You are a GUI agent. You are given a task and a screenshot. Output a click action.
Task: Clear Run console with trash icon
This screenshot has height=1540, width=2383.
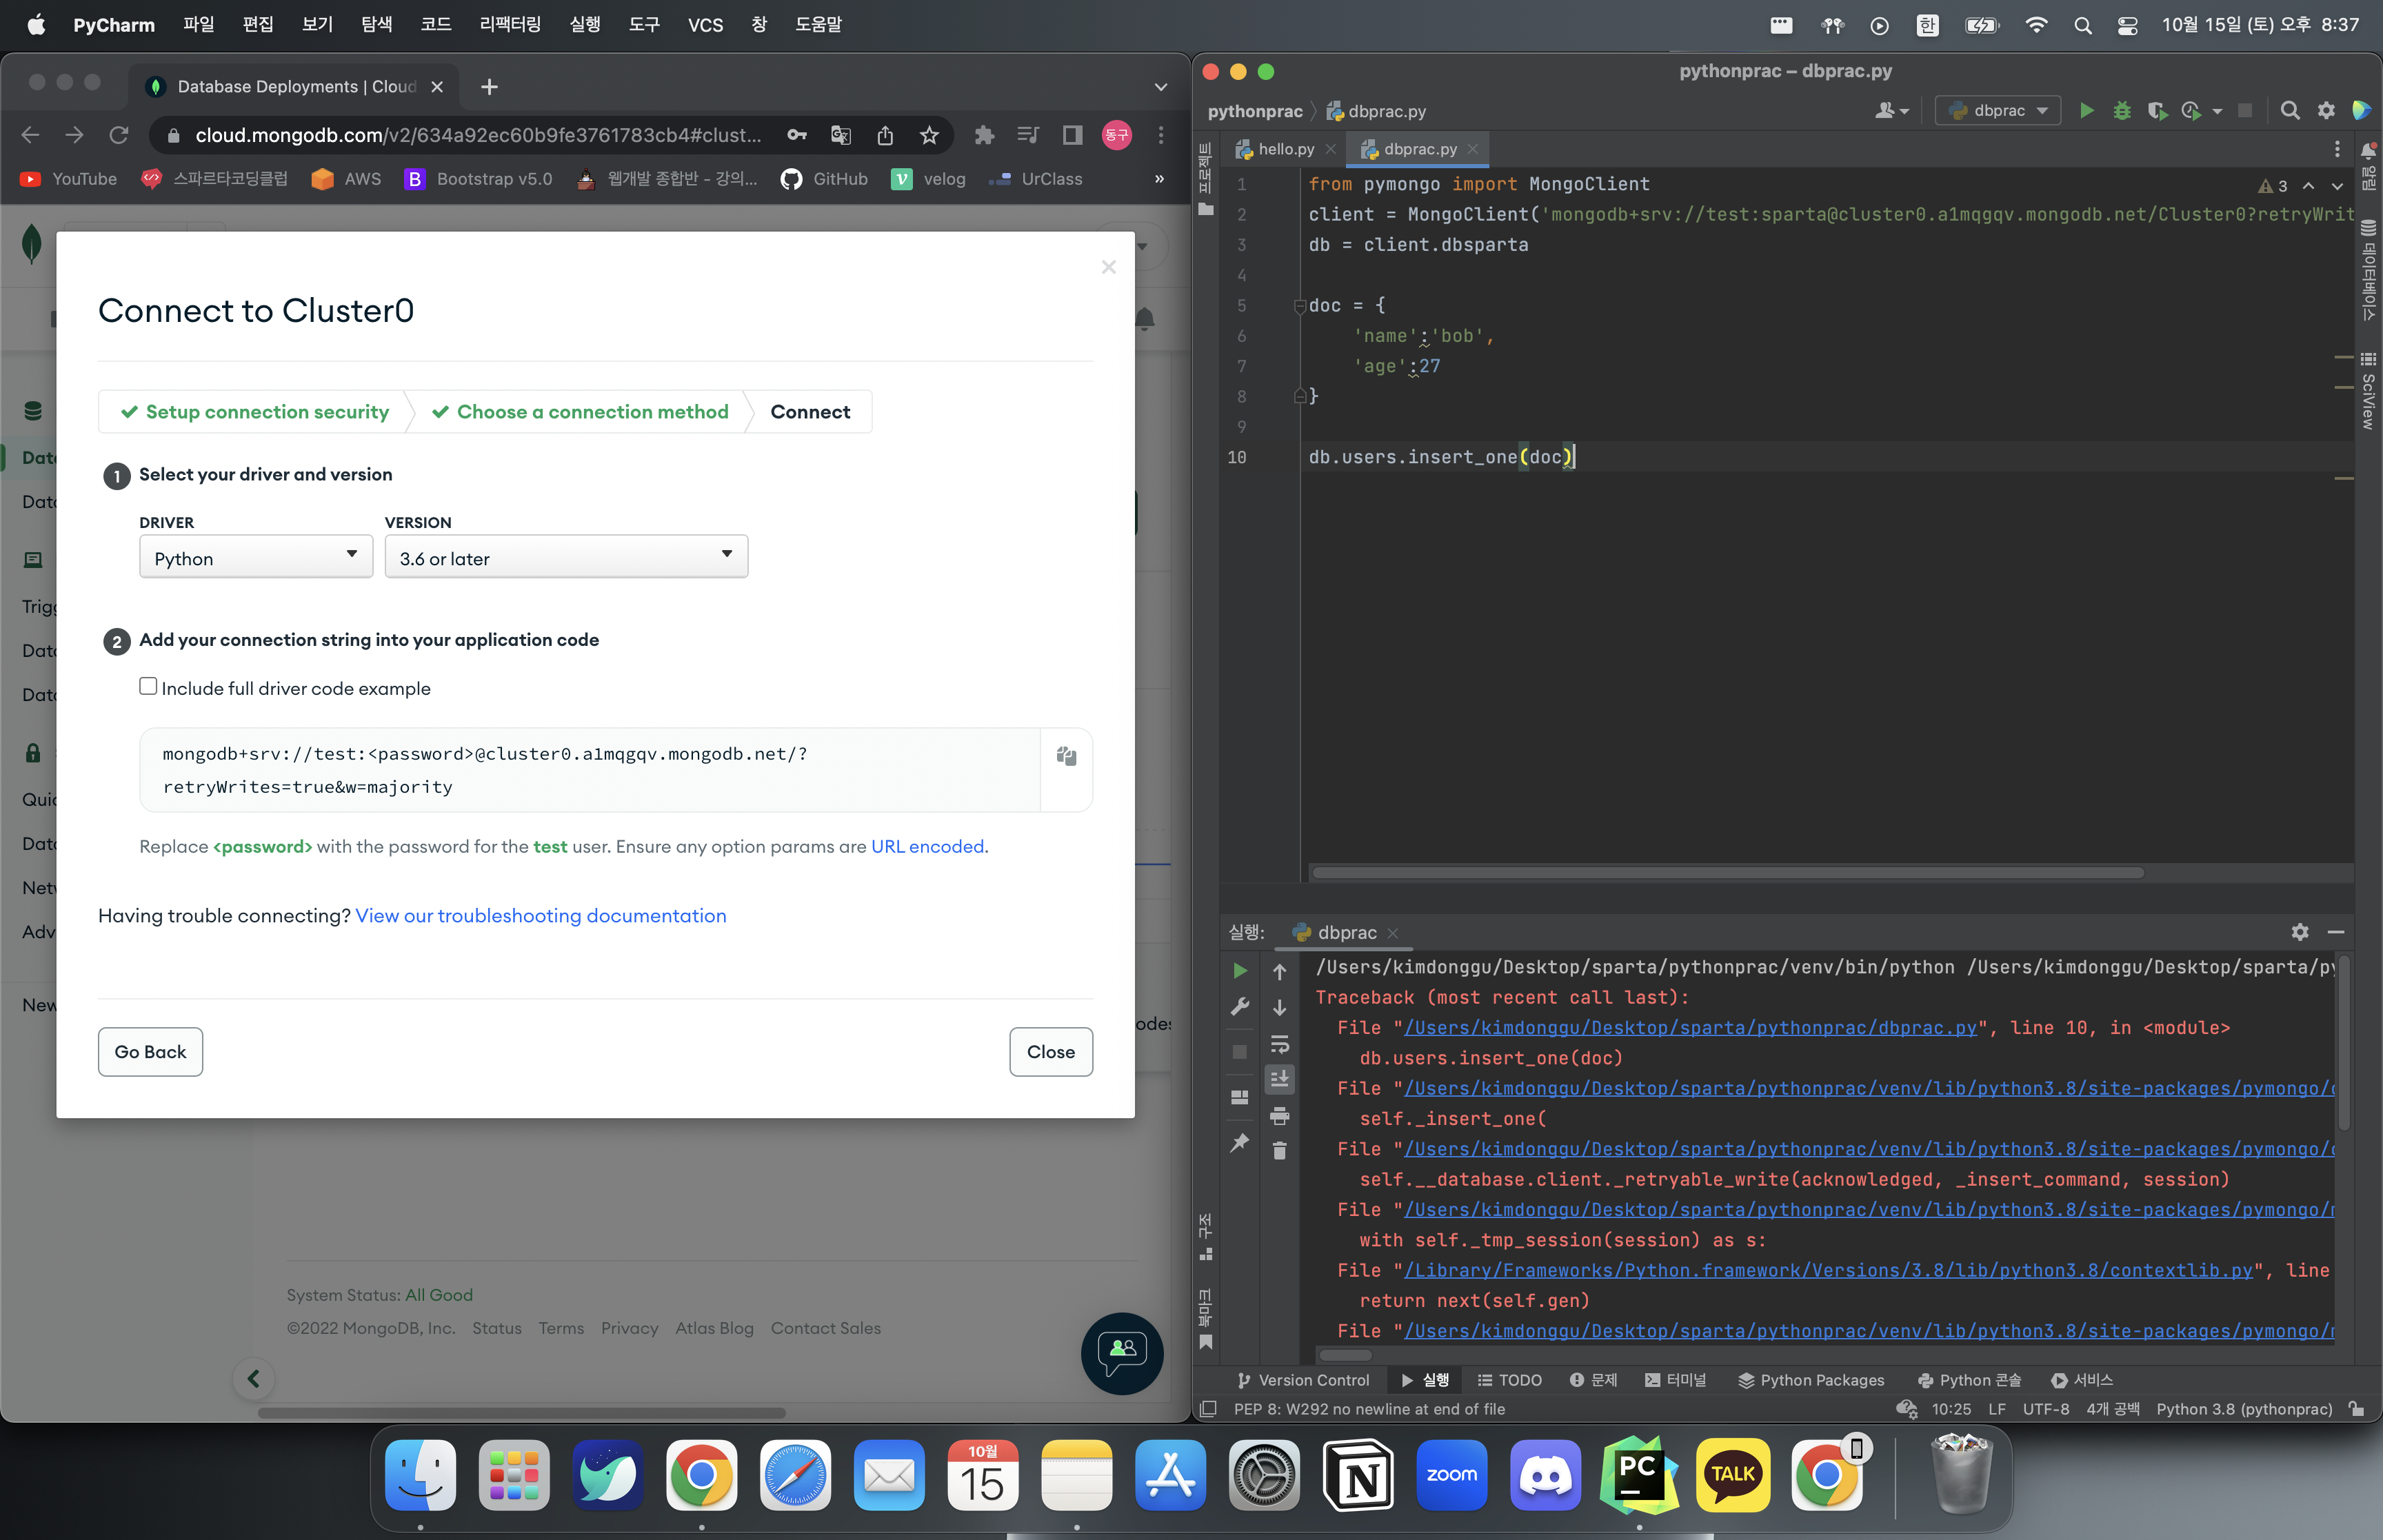tap(1280, 1151)
